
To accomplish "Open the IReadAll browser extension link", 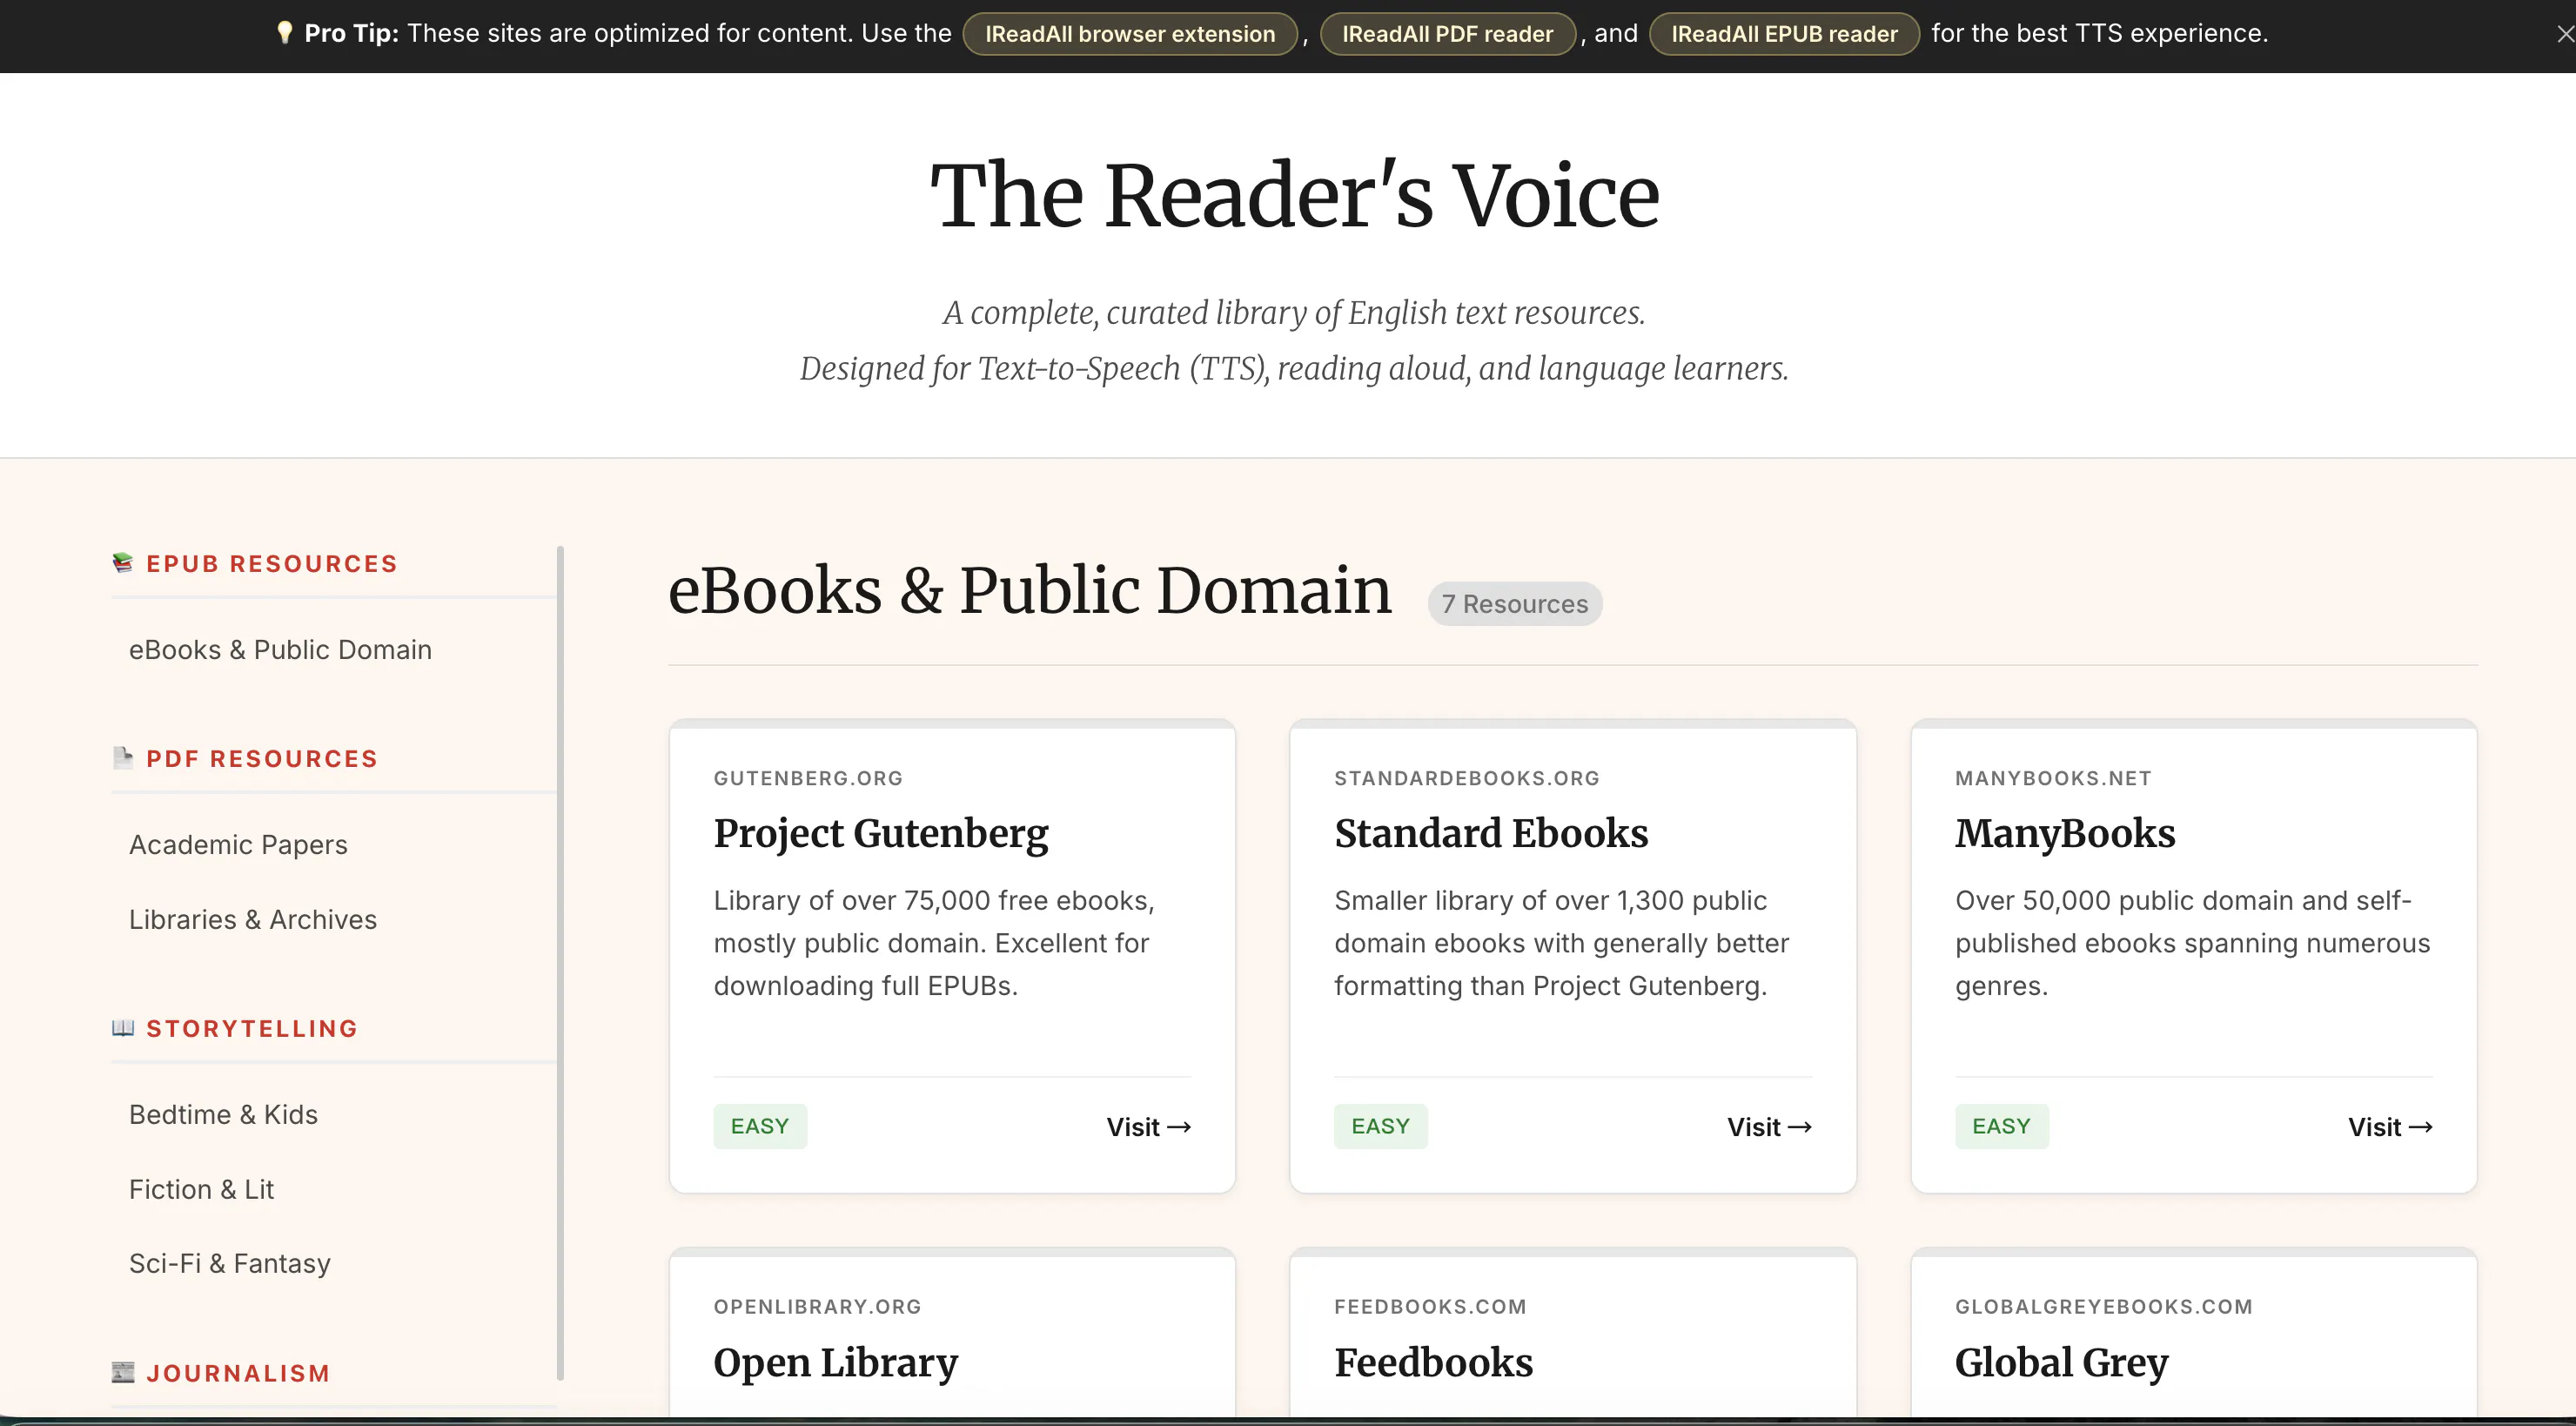I will [1130, 34].
